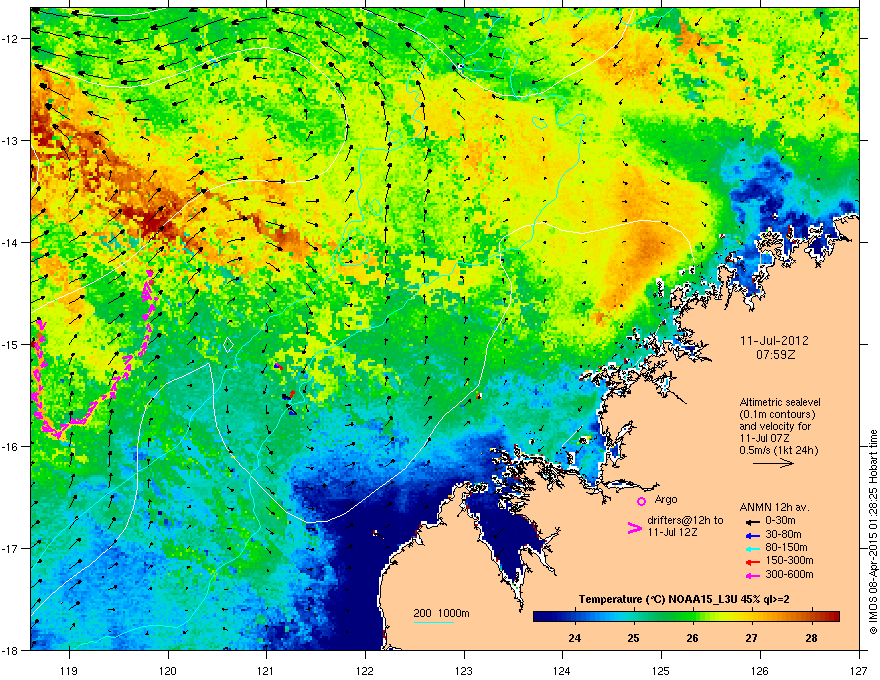This screenshot has width=880, height=680.
Task: Click the Argo magenta circle legend symbol
Action: pyautogui.click(x=641, y=501)
